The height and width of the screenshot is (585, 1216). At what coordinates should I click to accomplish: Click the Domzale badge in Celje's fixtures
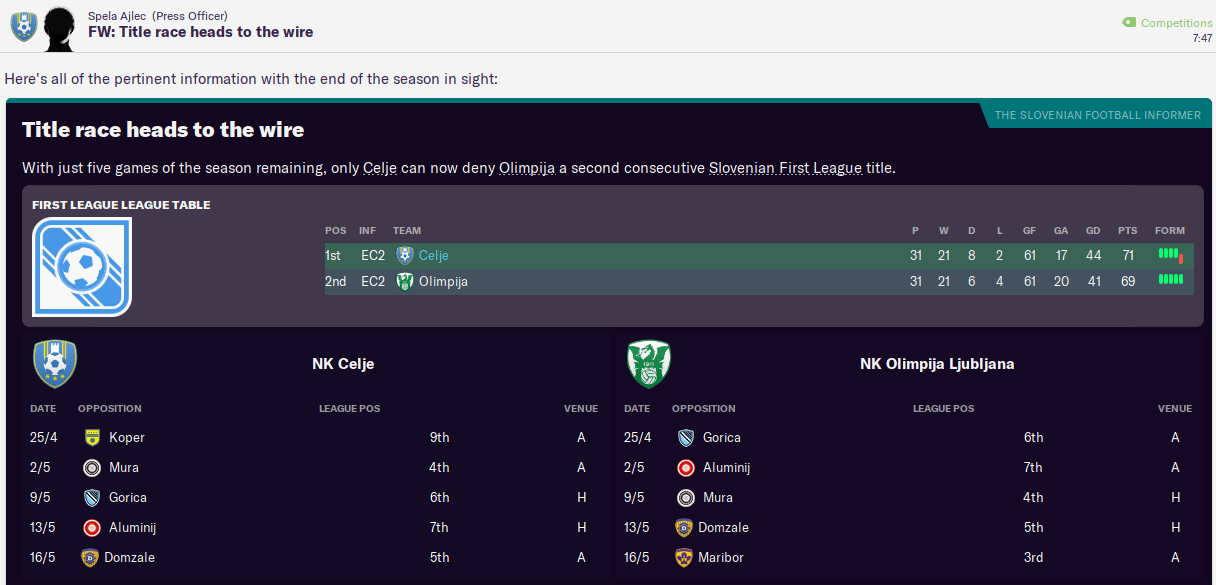pos(92,557)
